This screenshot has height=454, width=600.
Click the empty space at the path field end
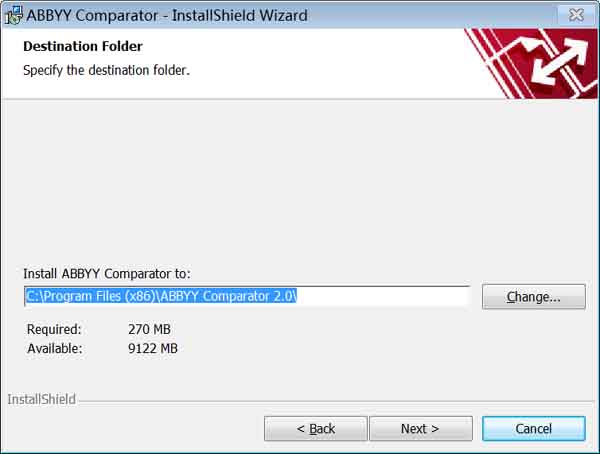tap(383, 296)
